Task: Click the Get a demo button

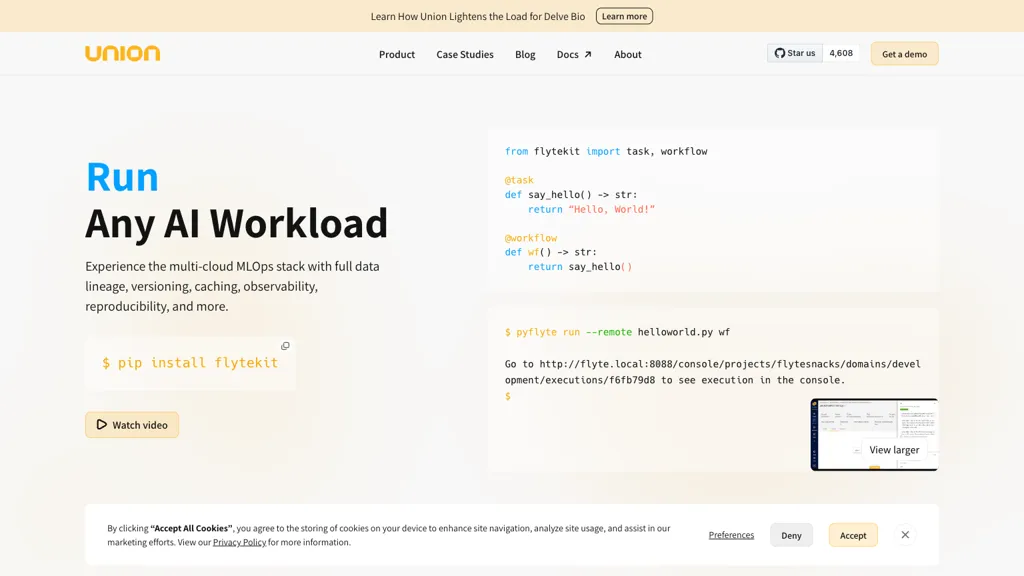Action: pos(904,53)
